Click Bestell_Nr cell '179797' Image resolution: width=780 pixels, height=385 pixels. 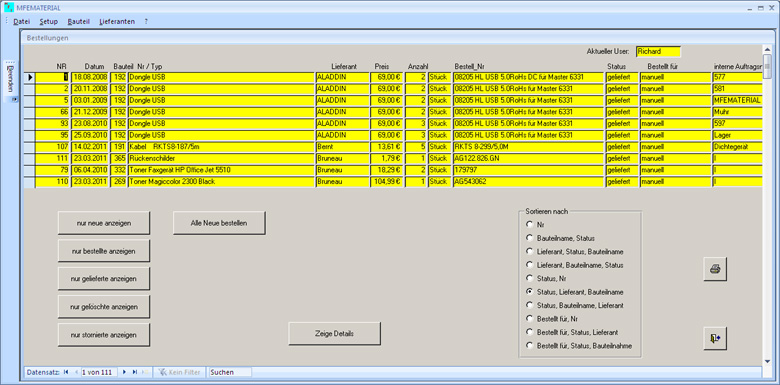528,170
